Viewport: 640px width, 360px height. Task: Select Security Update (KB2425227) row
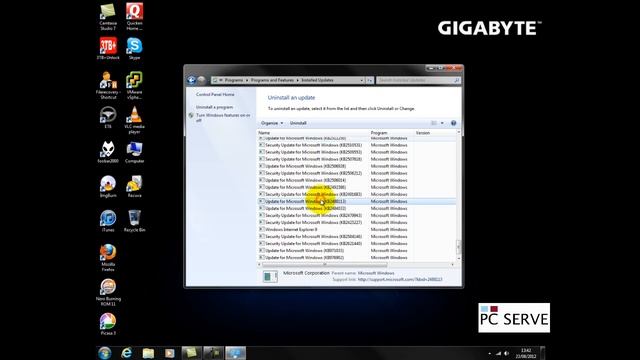pyautogui.click(x=357, y=222)
